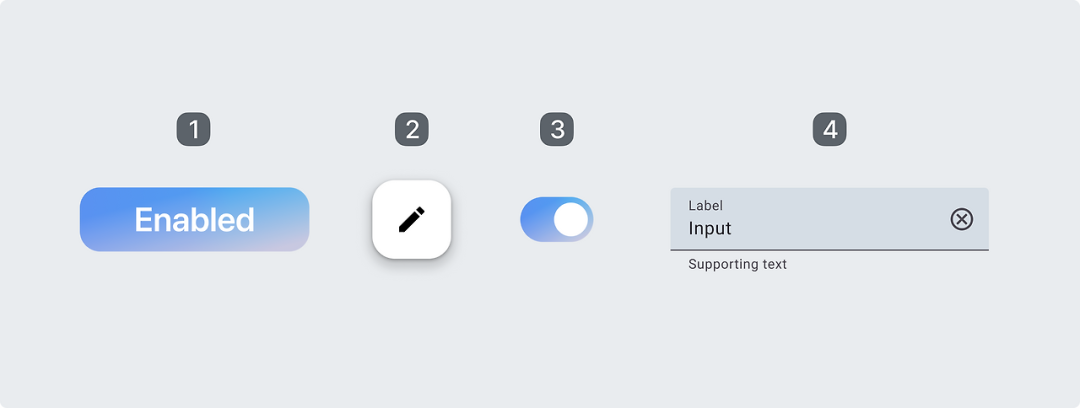
Task: Click the blue track of the switch
Action: pos(534,220)
